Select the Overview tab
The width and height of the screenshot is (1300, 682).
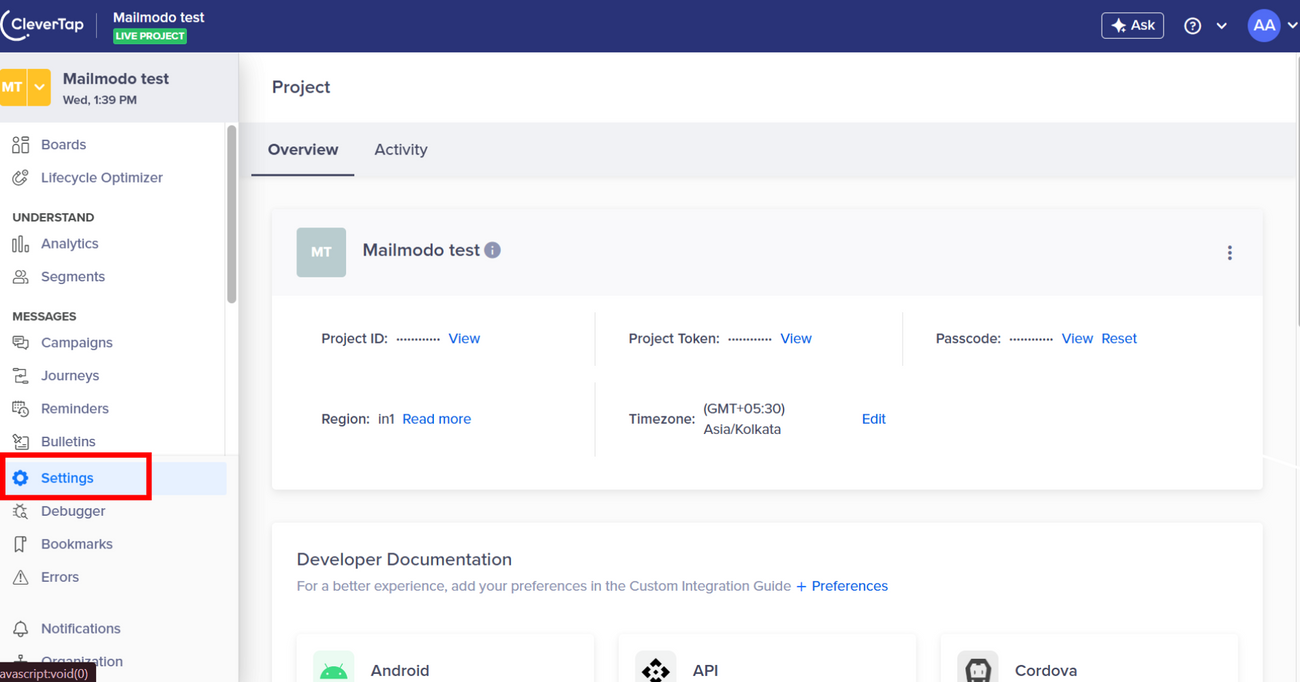(x=303, y=150)
